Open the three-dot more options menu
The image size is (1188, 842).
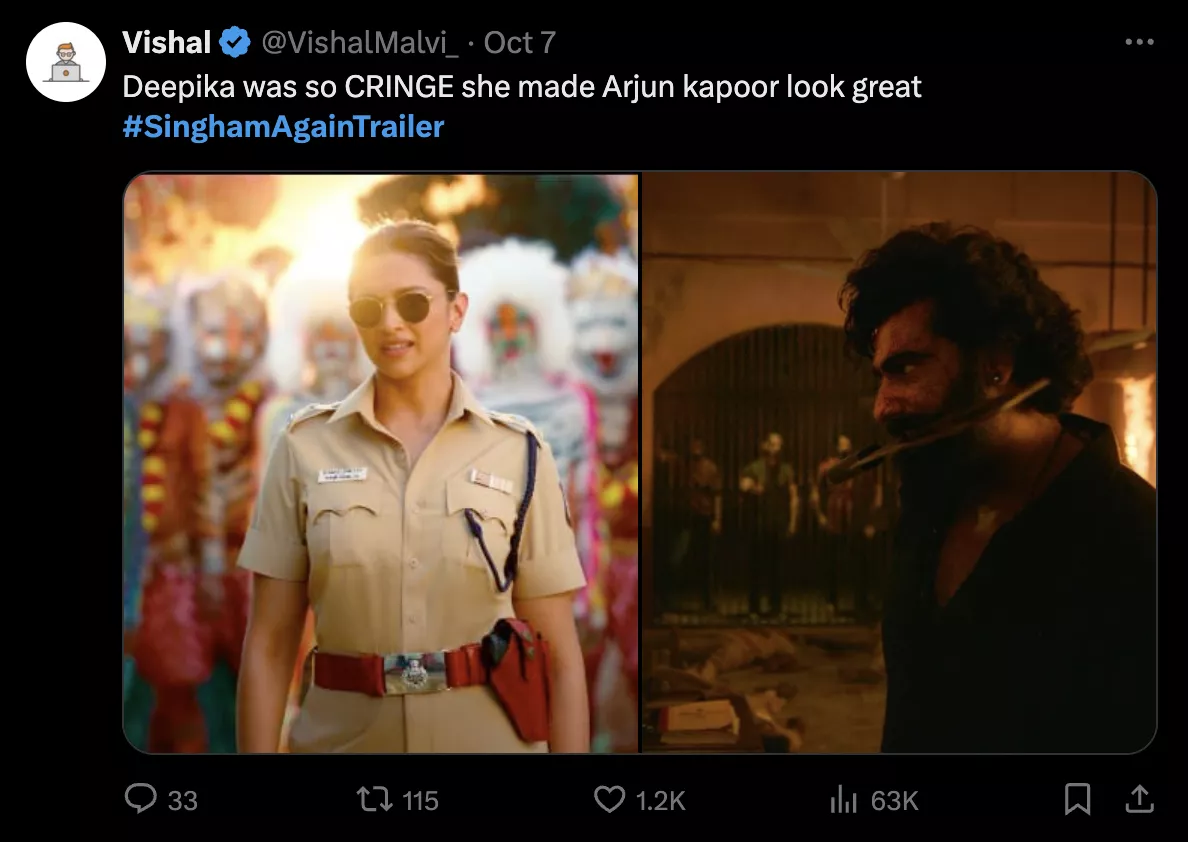click(x=1139, y=42)
